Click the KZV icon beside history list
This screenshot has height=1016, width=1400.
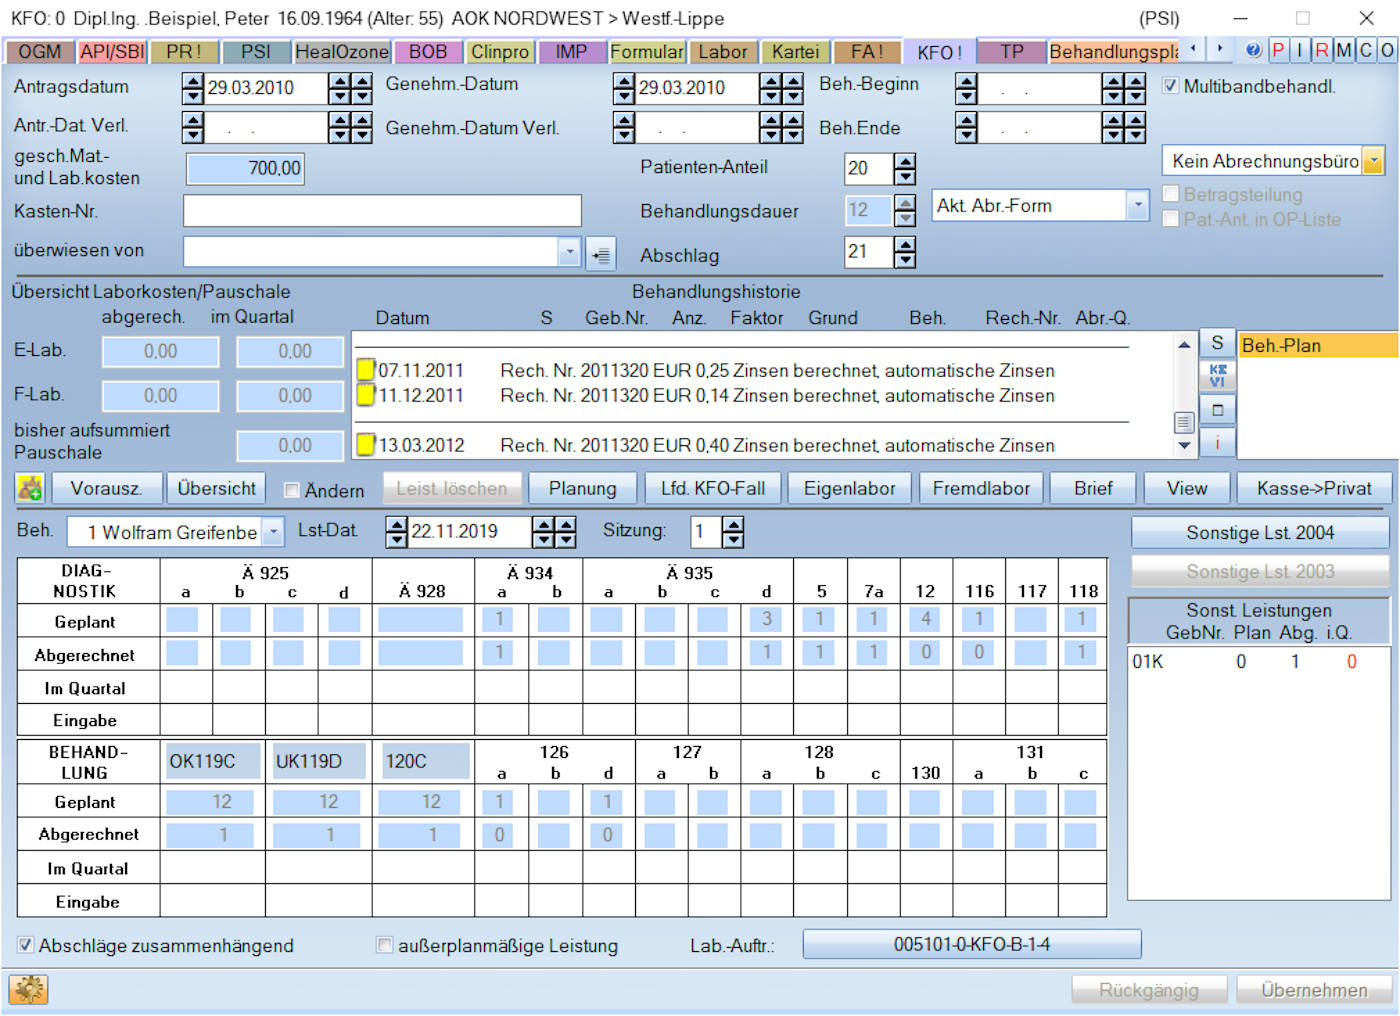coord(1217,376)
